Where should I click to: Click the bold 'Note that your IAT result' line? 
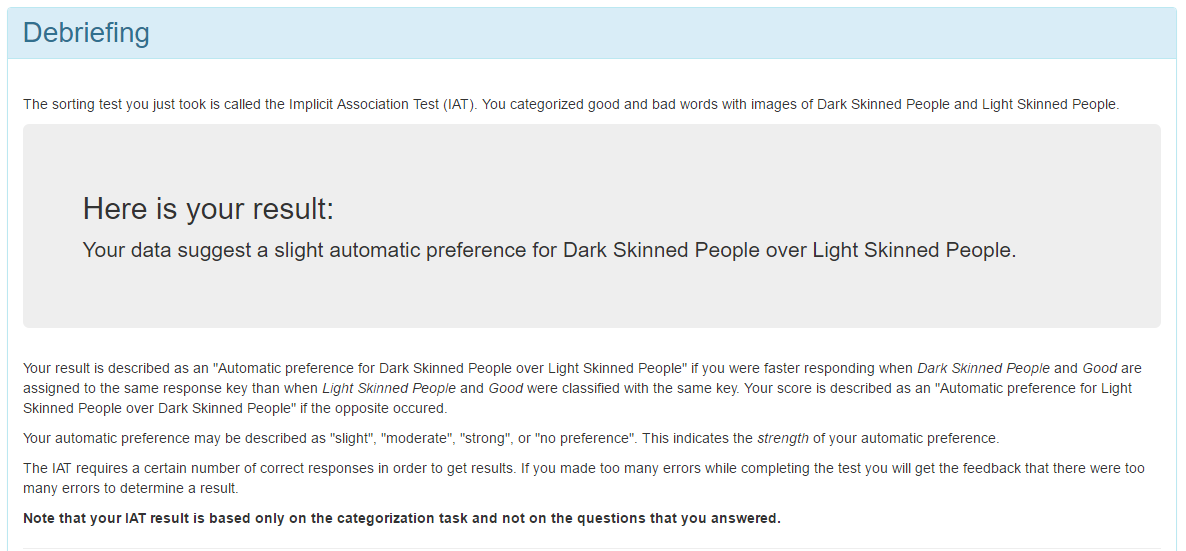pyautogui.click(x=402, y=518)
